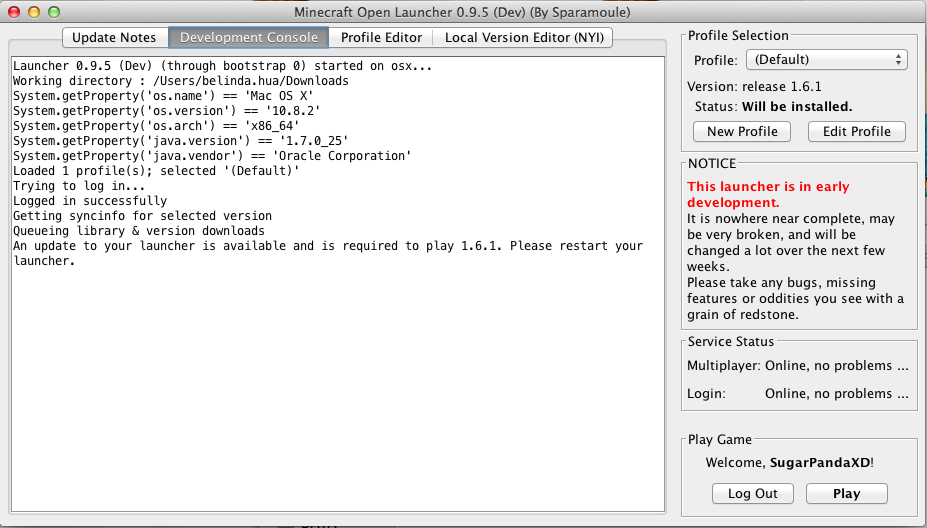Viewport: 927px width, 528px height.
Task: Click the Multiplayer service status row
Action: (x=798, y=366)
